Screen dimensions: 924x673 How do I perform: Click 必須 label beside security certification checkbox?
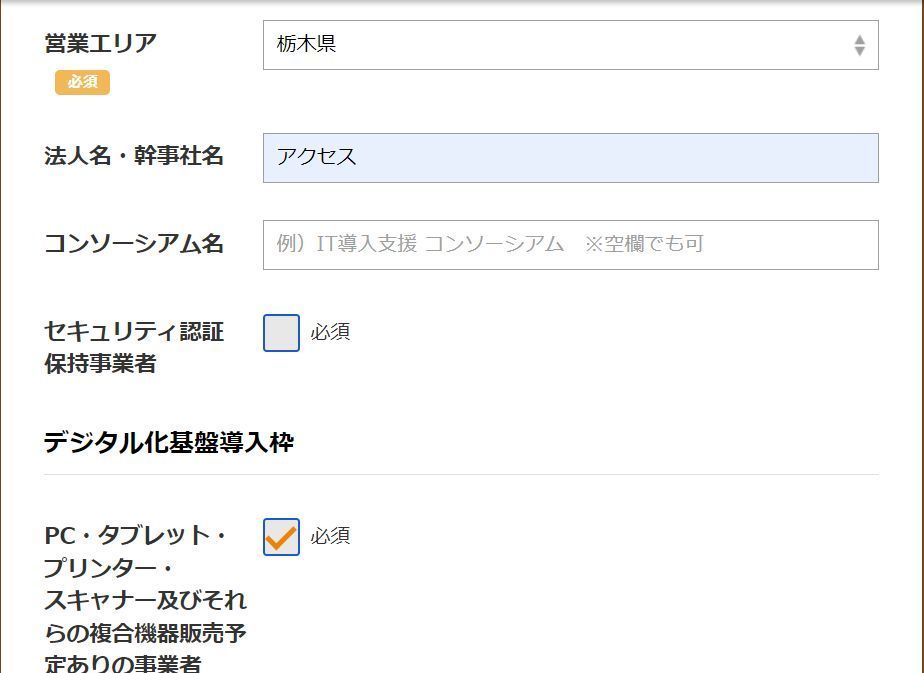[330, 332]
